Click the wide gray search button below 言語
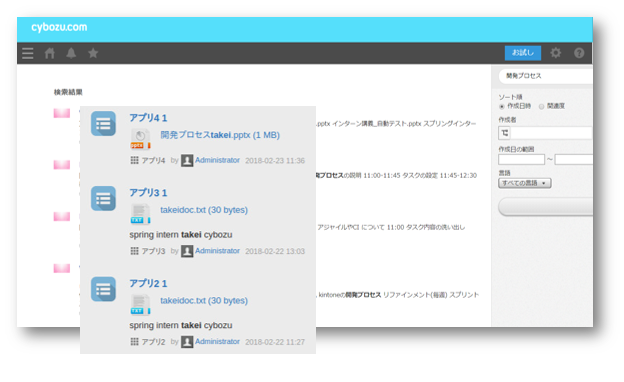 (545, 207)
